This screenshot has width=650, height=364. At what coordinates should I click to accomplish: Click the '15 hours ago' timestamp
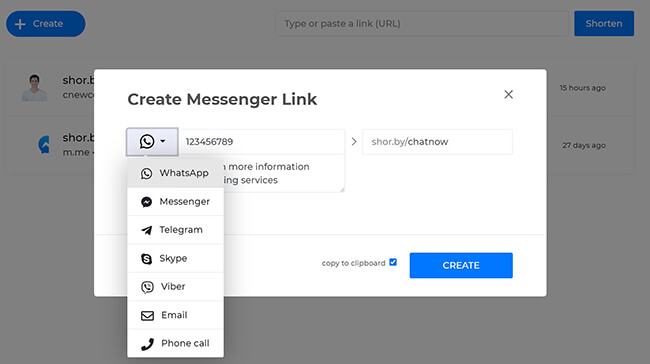(x=582, y=88)
